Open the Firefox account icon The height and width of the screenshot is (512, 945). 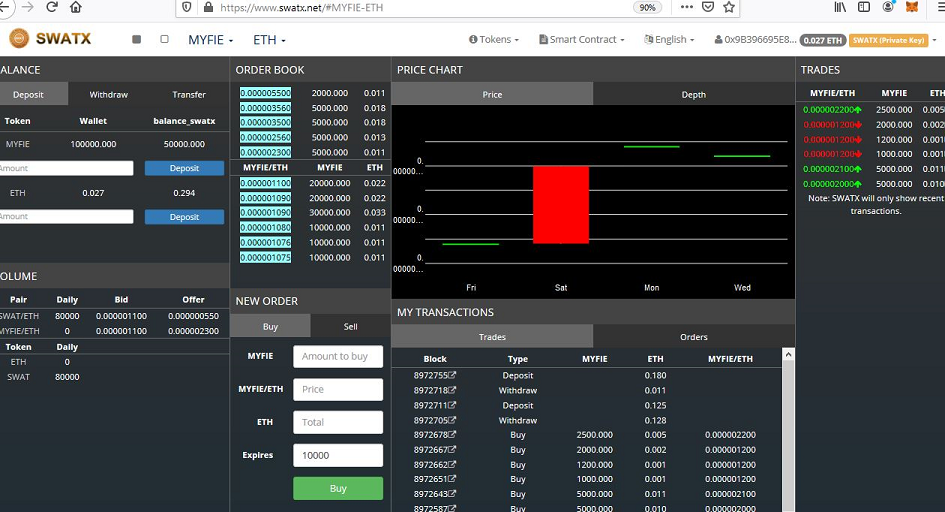tap(888, 7)
